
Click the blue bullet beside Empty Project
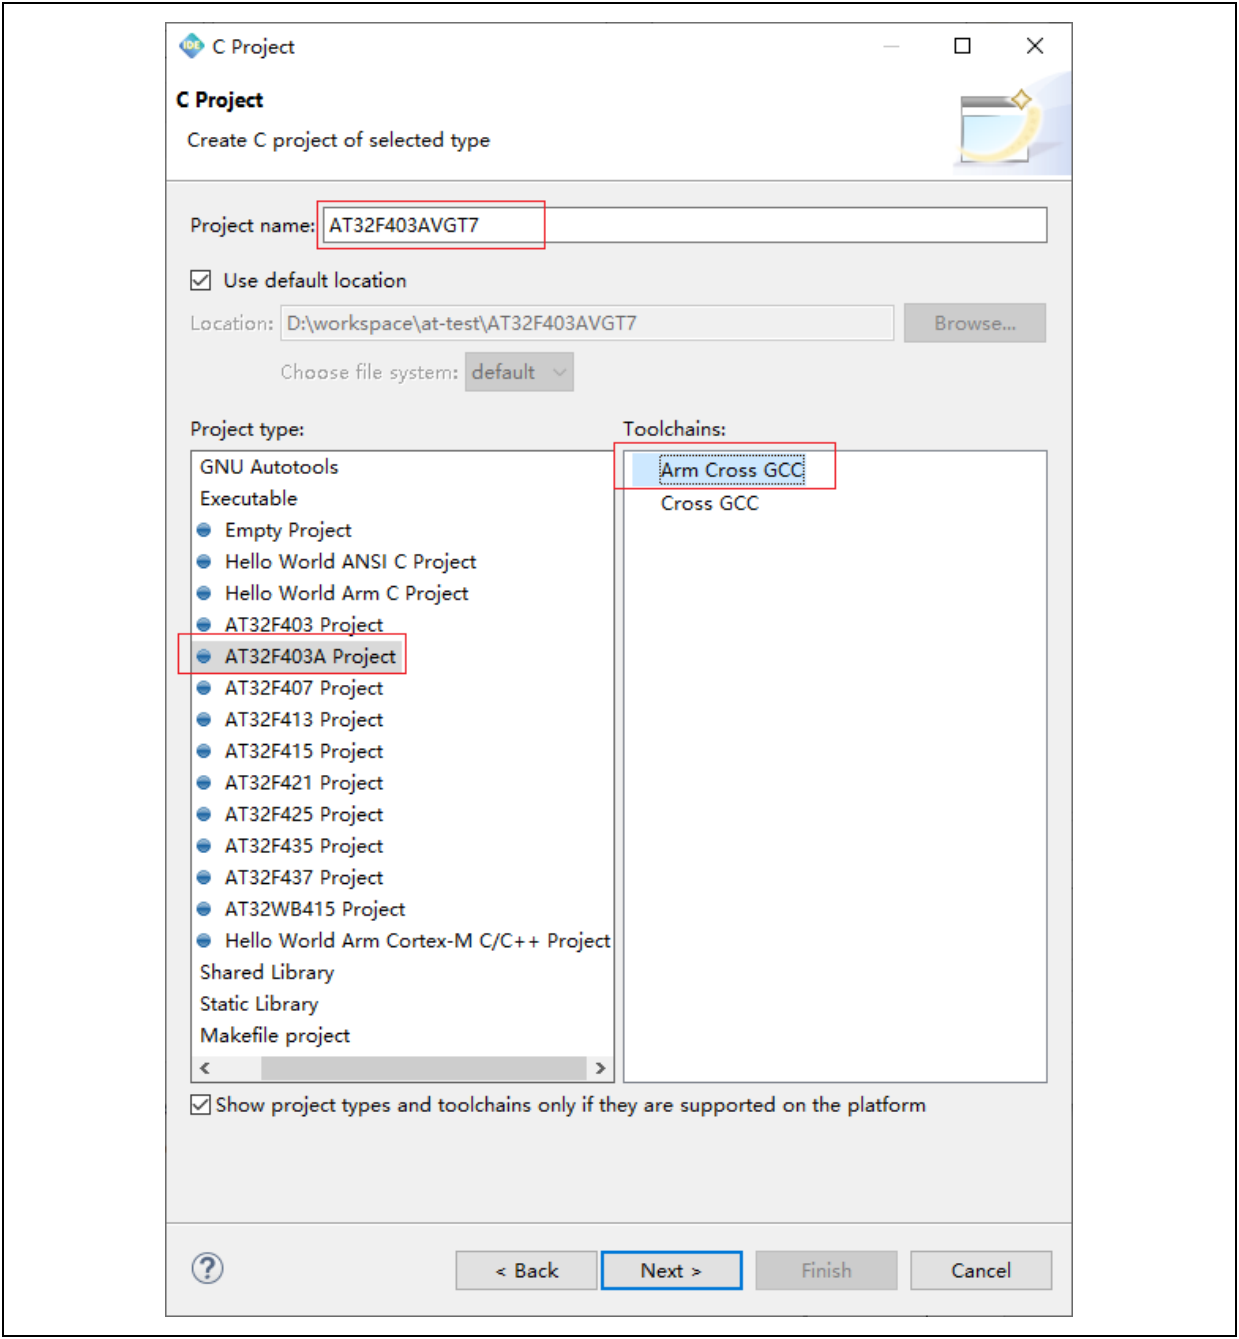pyautogui.click(x=204, y=530)
